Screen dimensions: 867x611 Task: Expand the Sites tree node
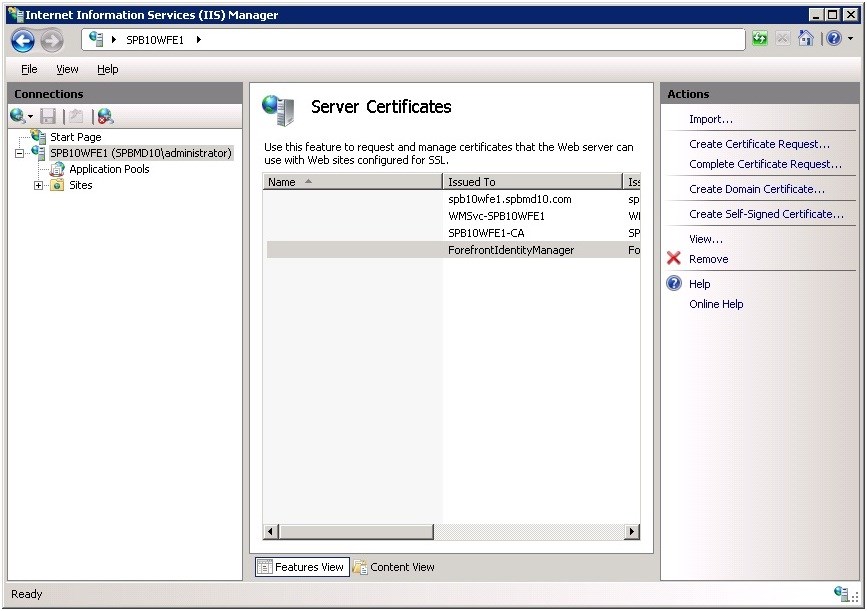pos(39,185)
